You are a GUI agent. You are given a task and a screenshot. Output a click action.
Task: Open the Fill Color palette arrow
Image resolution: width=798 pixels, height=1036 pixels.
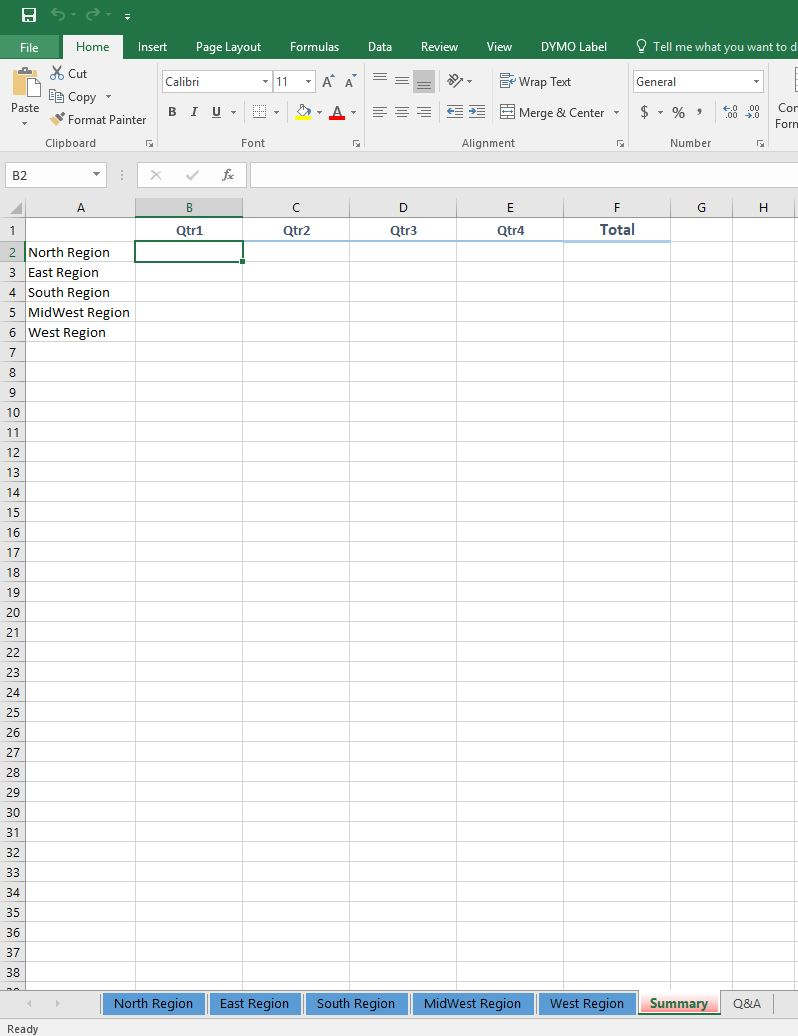[x=320, y=112]
